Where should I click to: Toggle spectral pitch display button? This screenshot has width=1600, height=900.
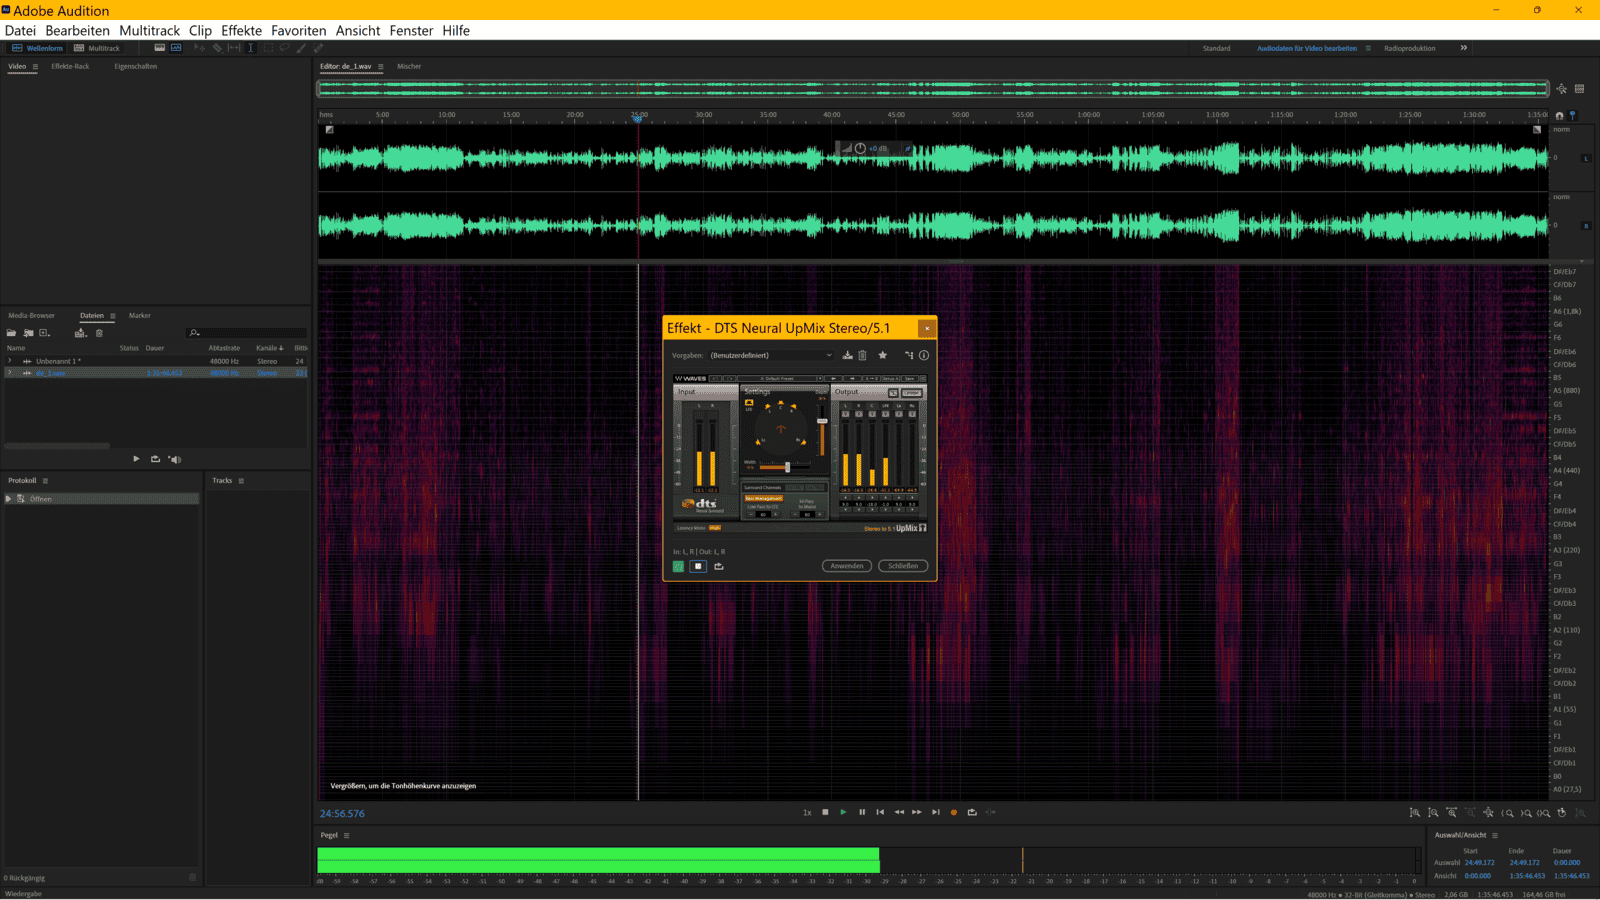176,48
